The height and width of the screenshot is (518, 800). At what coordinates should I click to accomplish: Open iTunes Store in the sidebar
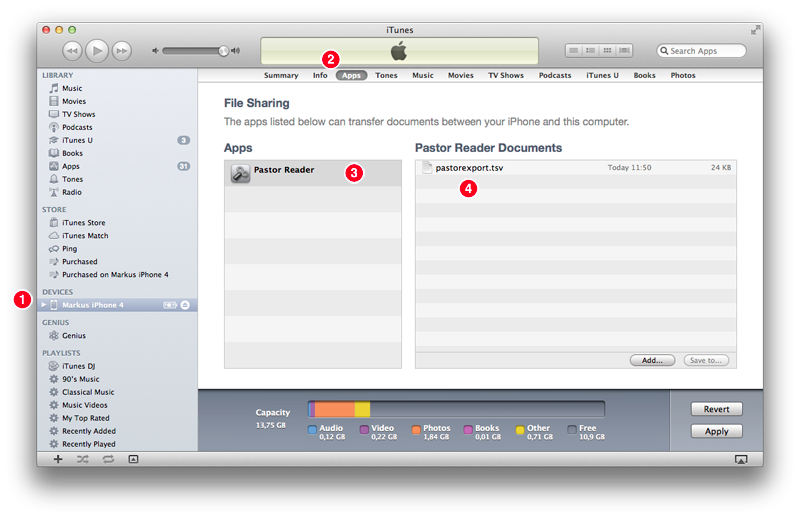pyautogui.click(x=117, y=223)
